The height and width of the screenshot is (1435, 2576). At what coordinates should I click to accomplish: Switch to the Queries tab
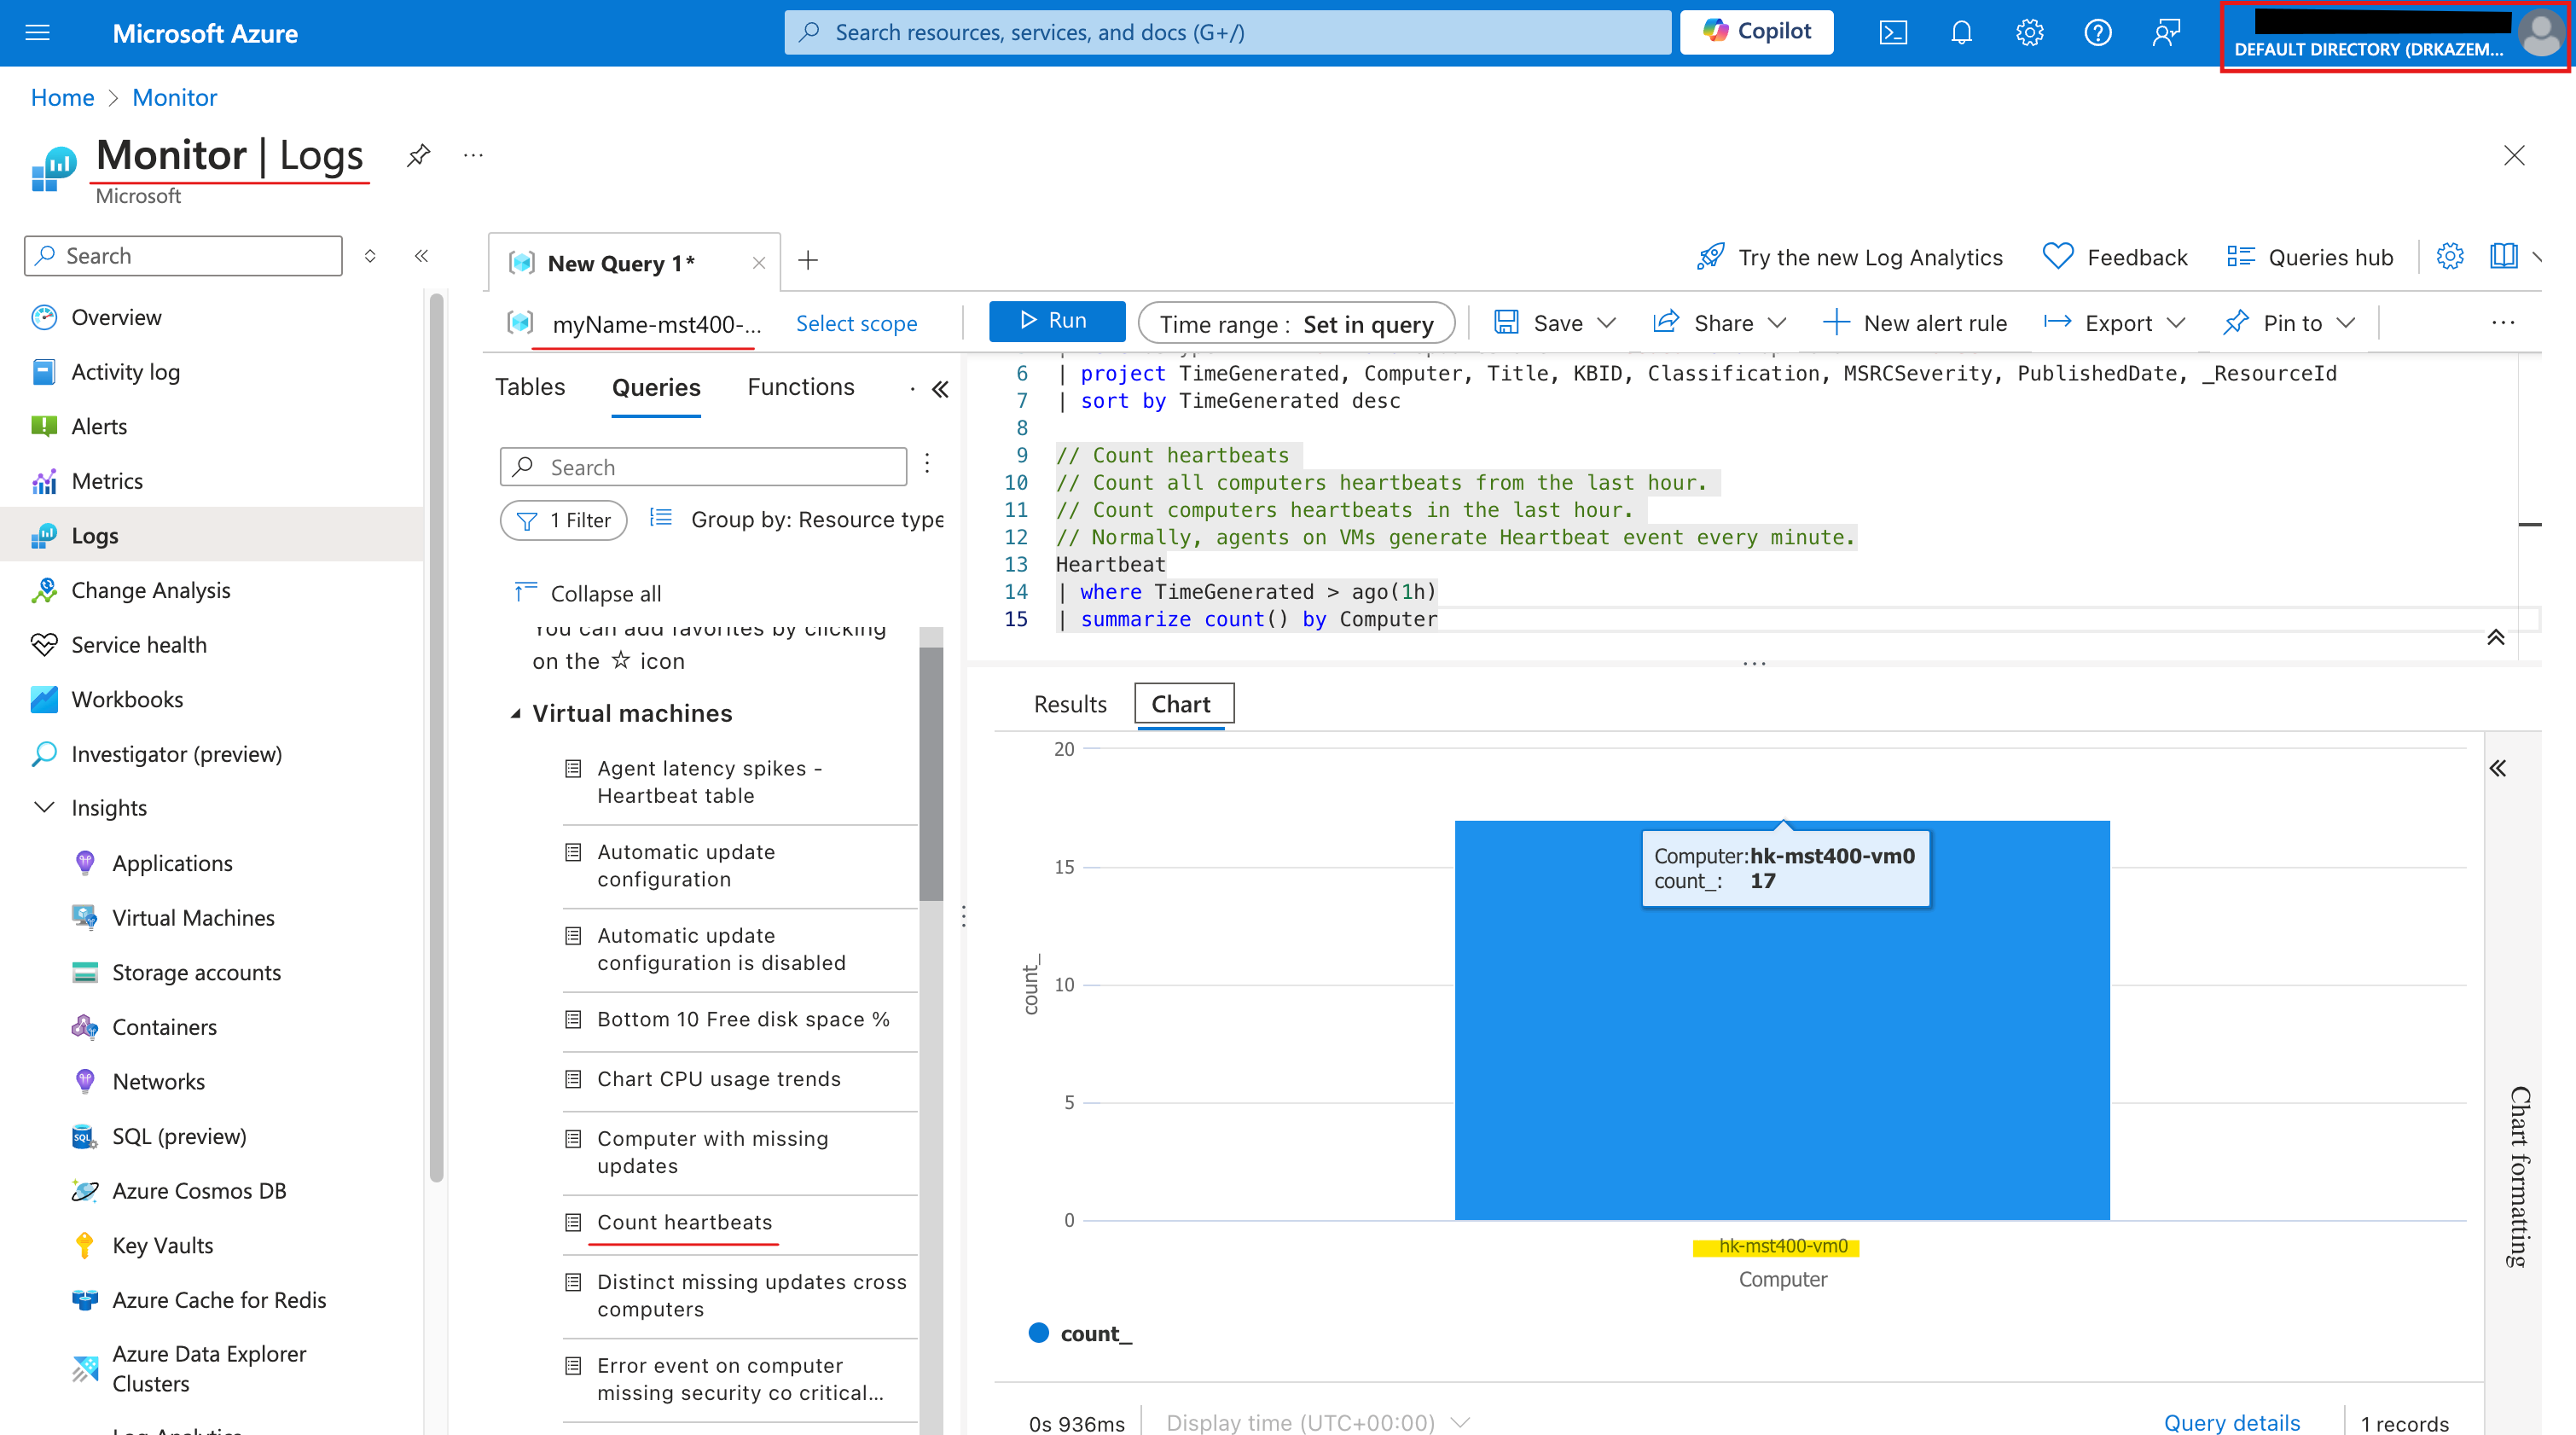pyautogui.click(x=656, y=388)
